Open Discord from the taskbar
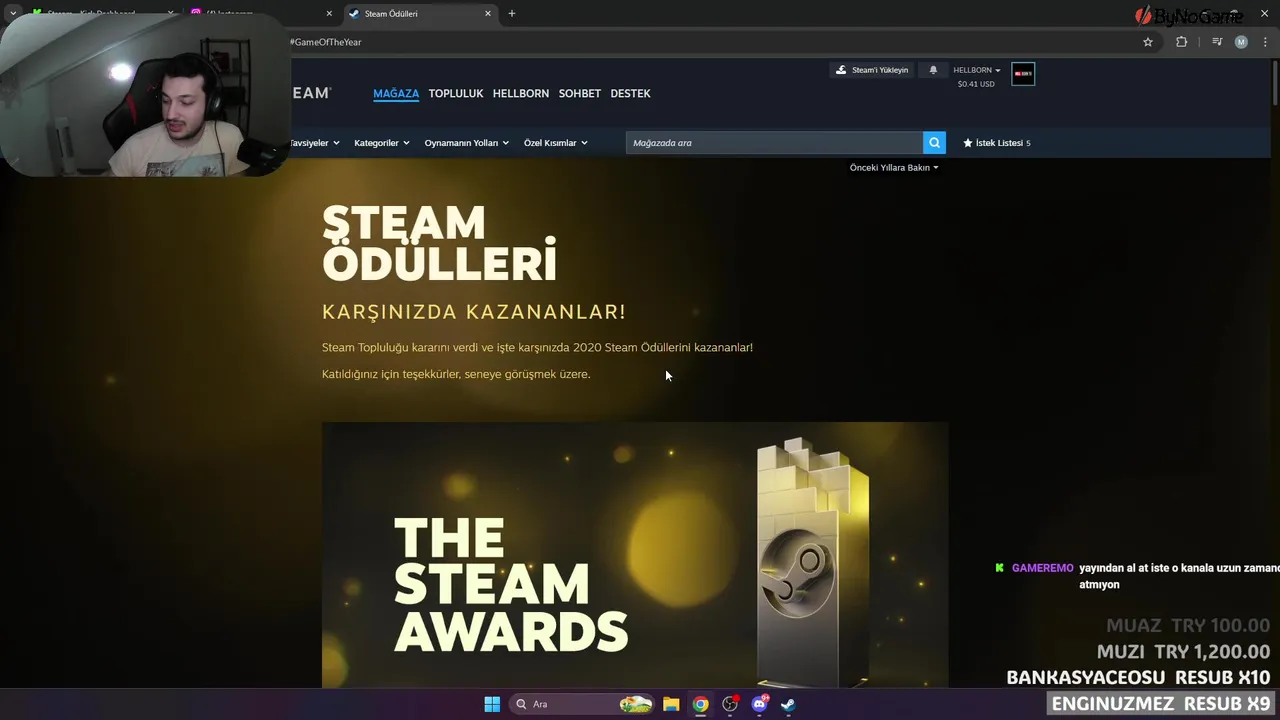Screen dimensions: 1280x720 pyautogui.click(x=760, y=704)
